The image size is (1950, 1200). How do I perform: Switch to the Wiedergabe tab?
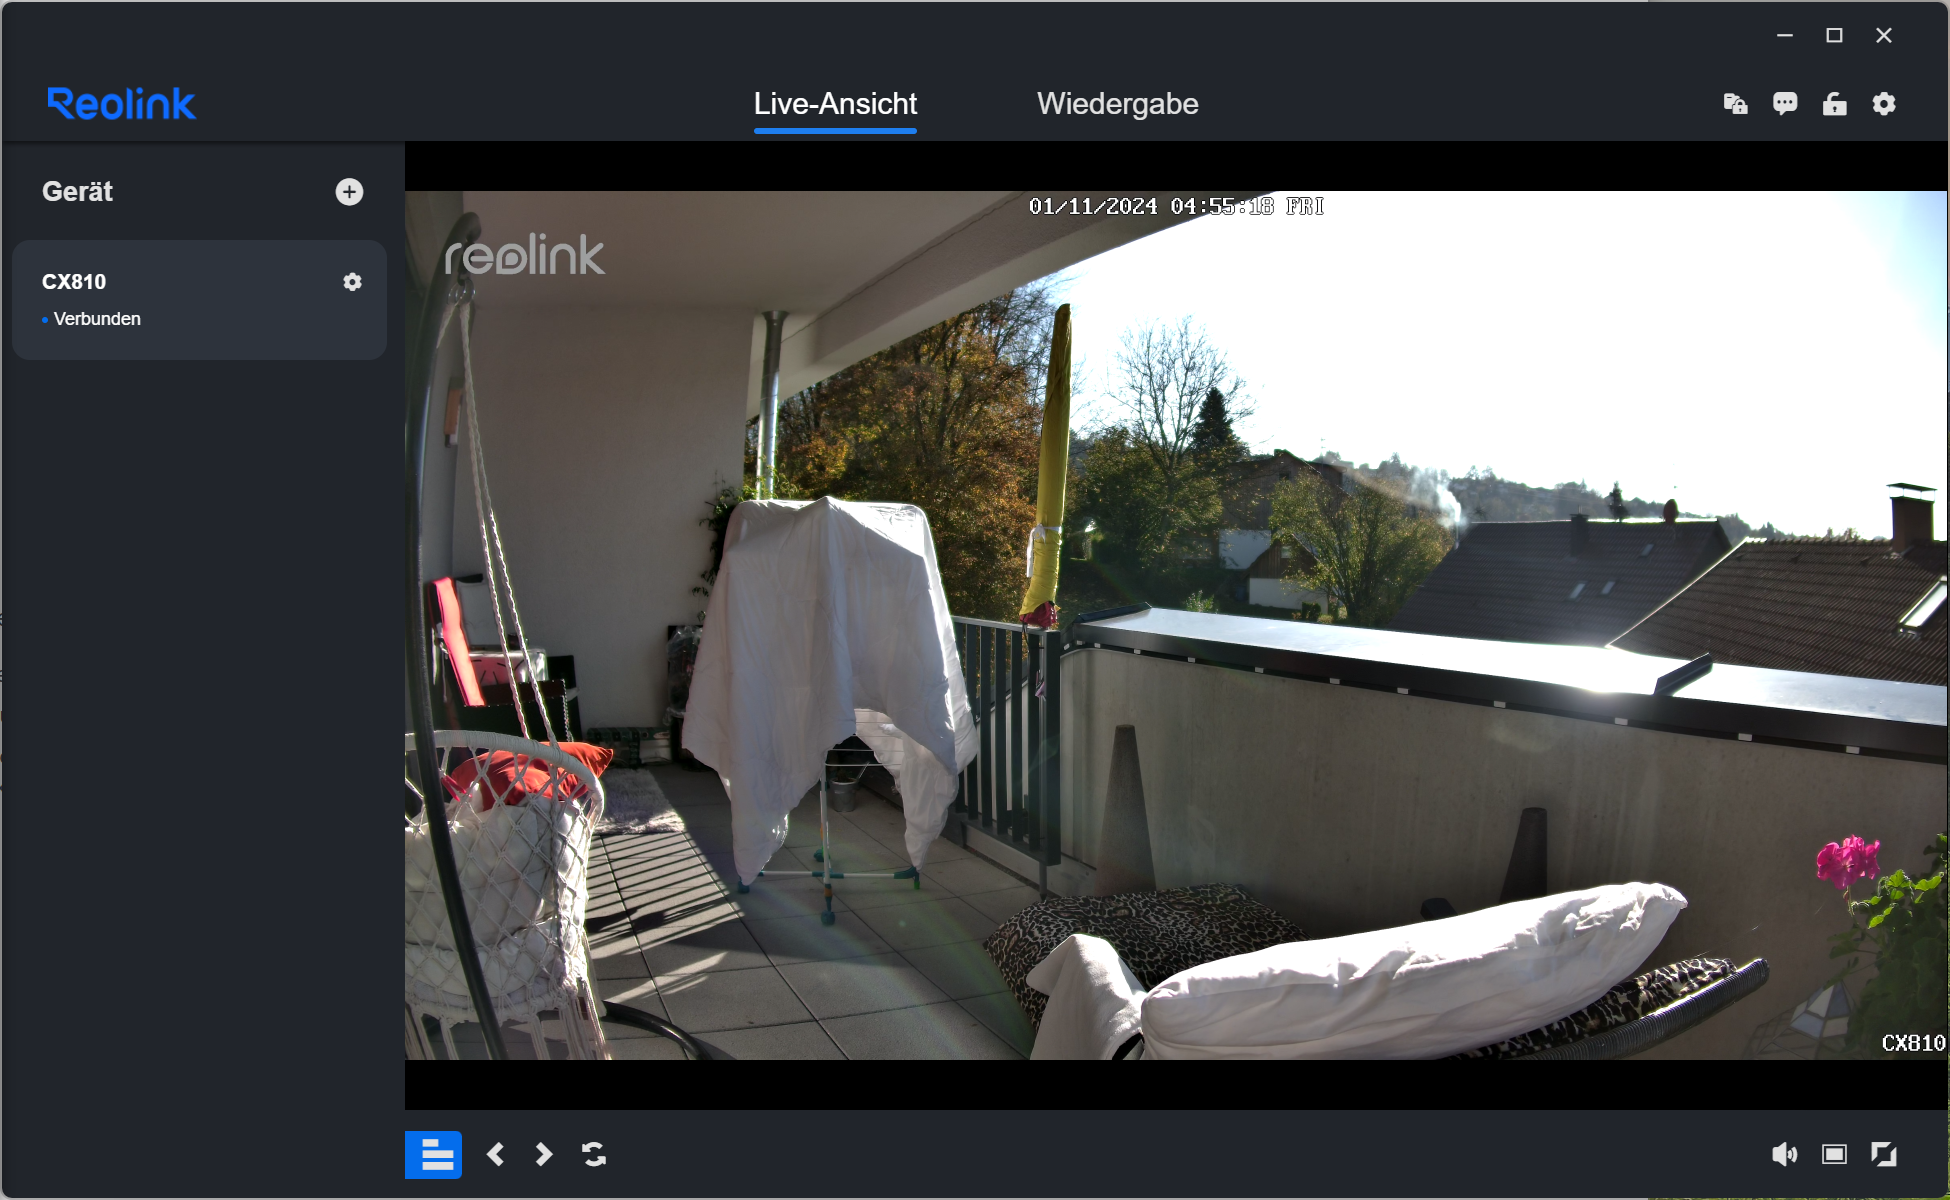point(1117,104)
